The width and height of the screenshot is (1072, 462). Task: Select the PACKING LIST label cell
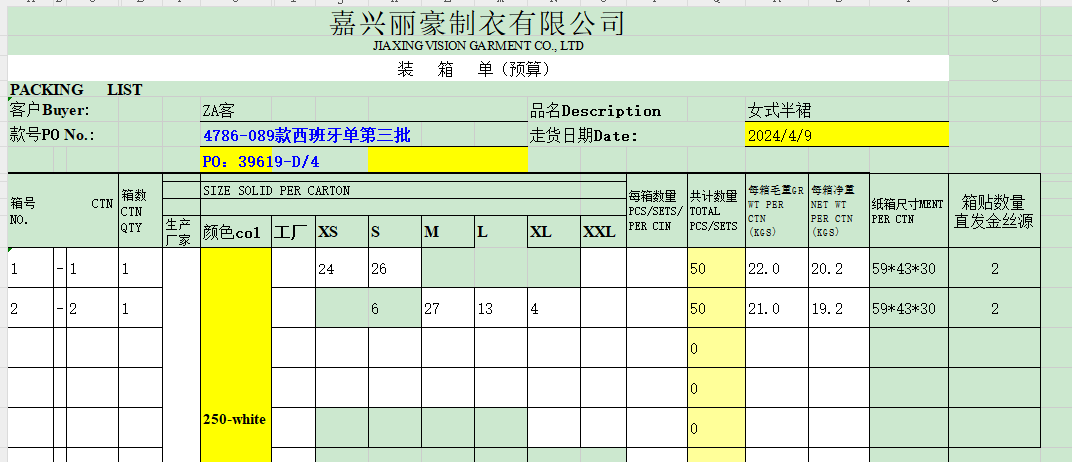coord(76,90)
